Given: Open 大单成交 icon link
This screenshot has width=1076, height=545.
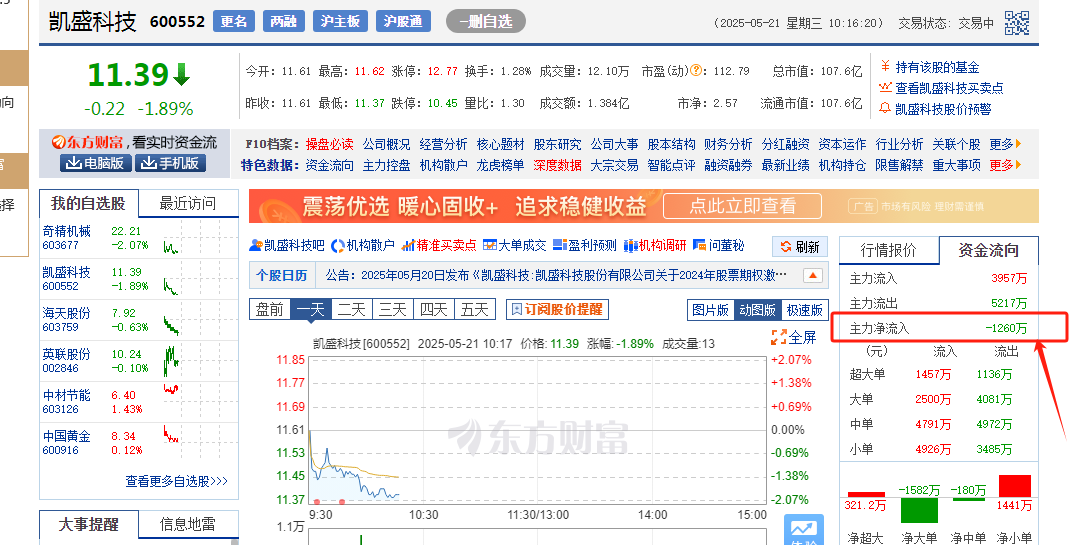Looking at the screenshot, I should pos(515,246).
